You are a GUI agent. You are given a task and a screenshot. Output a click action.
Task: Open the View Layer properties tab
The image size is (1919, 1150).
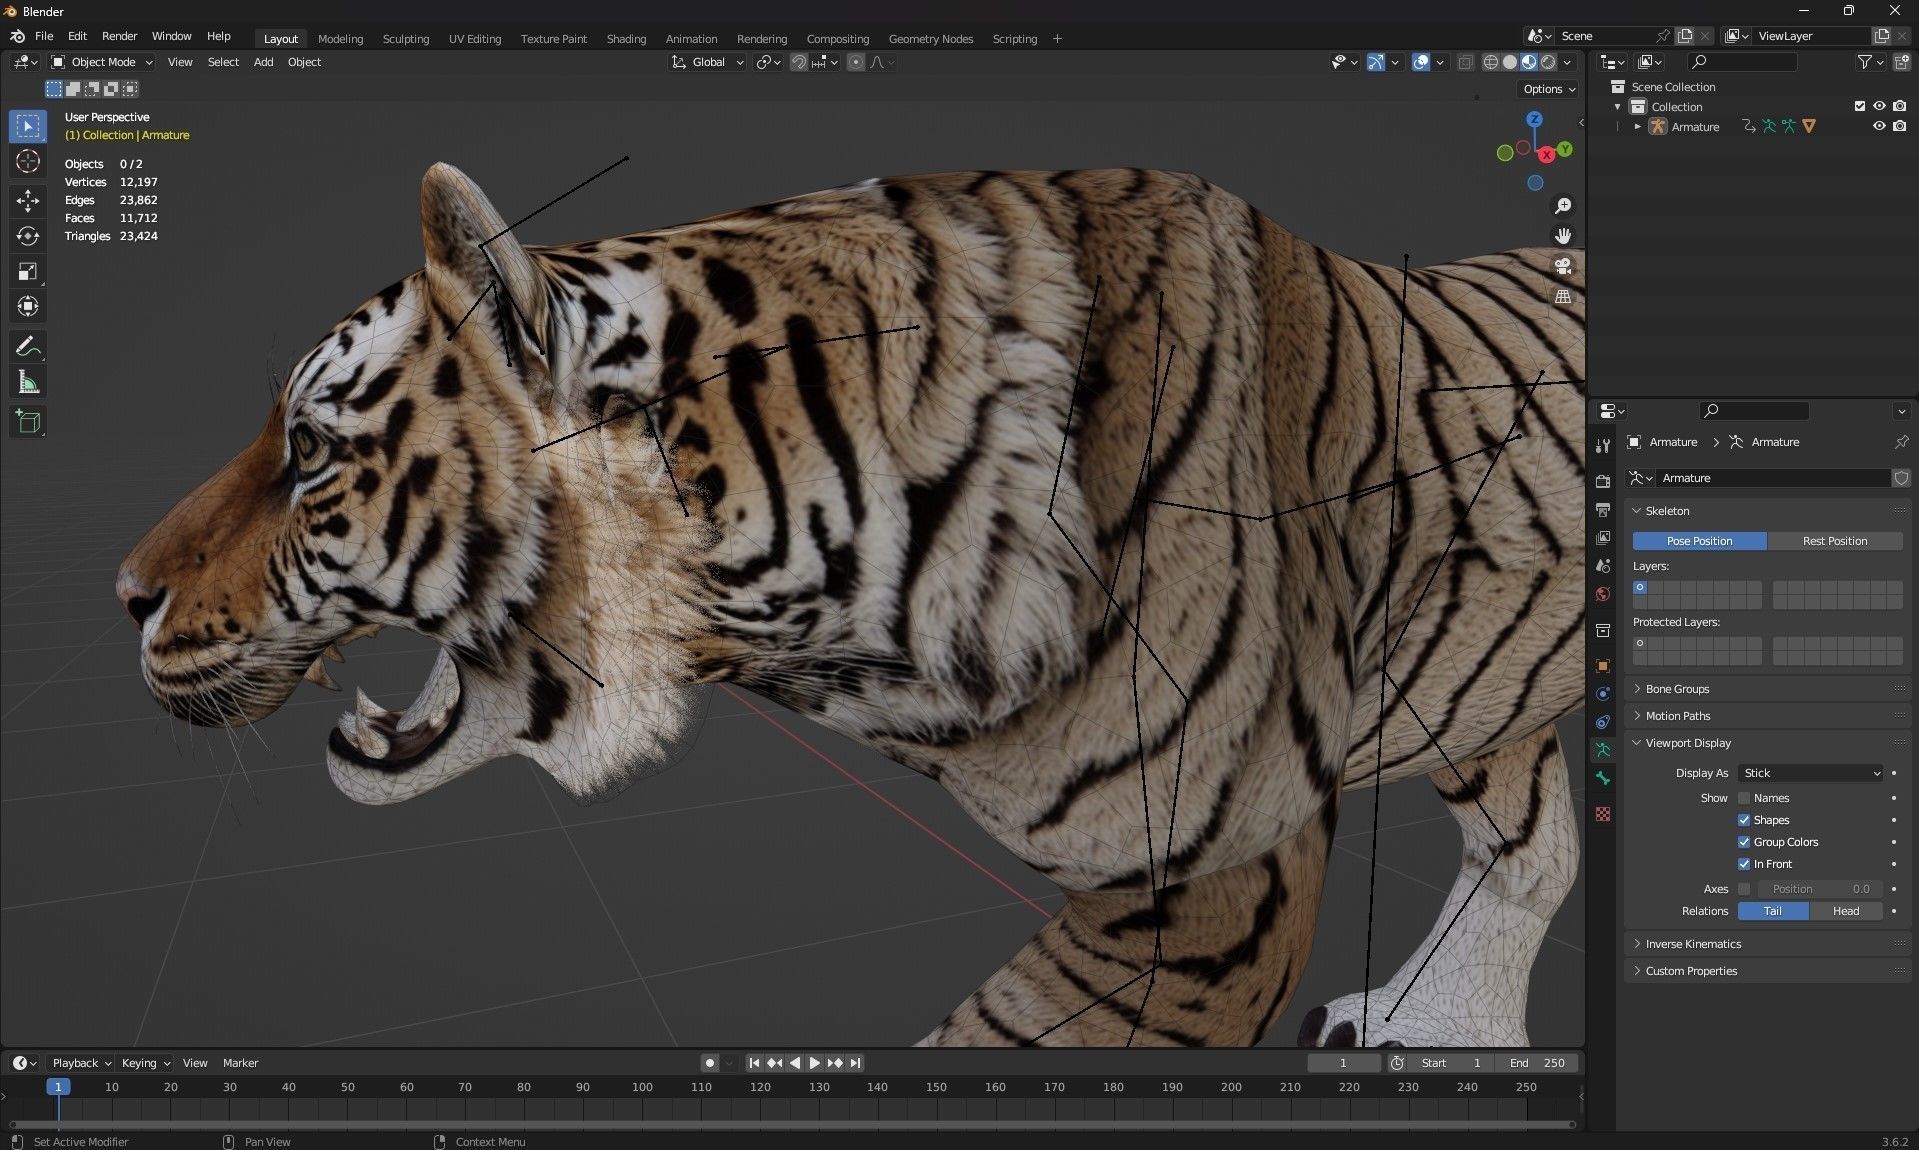point(1603,538)
